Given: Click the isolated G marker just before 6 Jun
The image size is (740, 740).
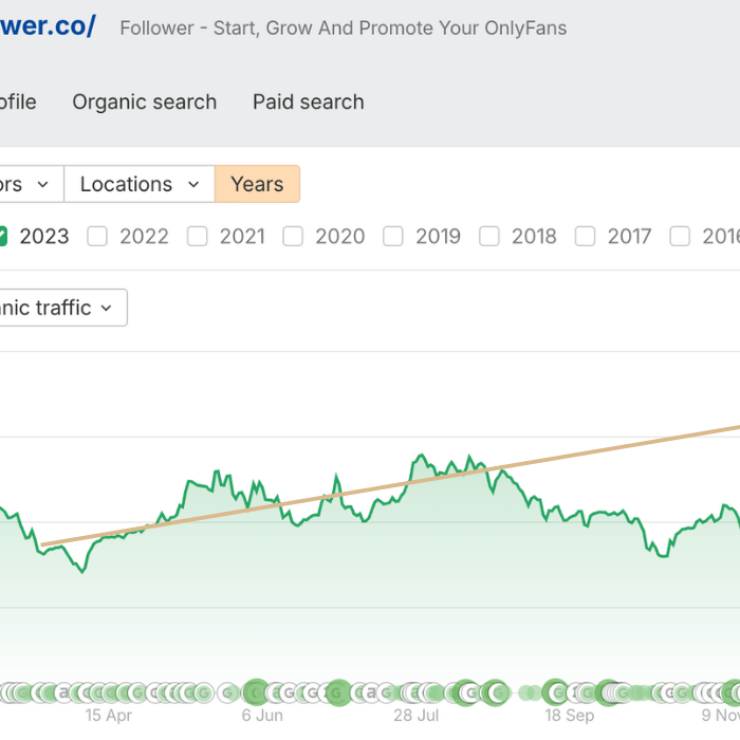Looking at the screenshot, I should point(228,693).
